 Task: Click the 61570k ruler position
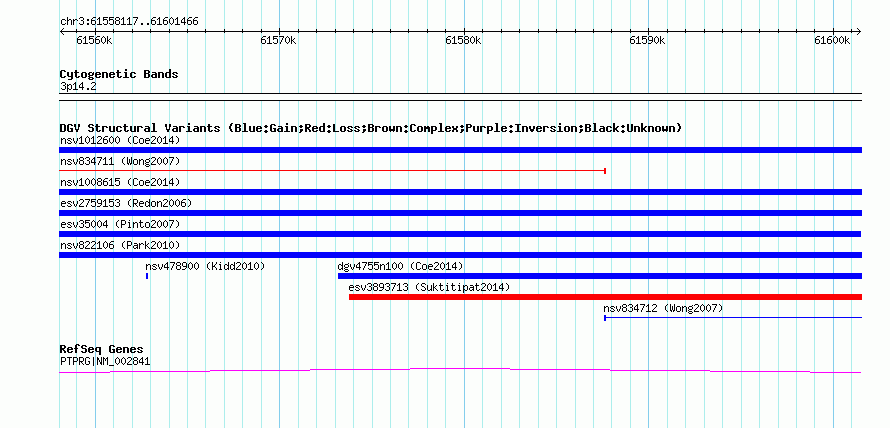[x=279, y=40]
